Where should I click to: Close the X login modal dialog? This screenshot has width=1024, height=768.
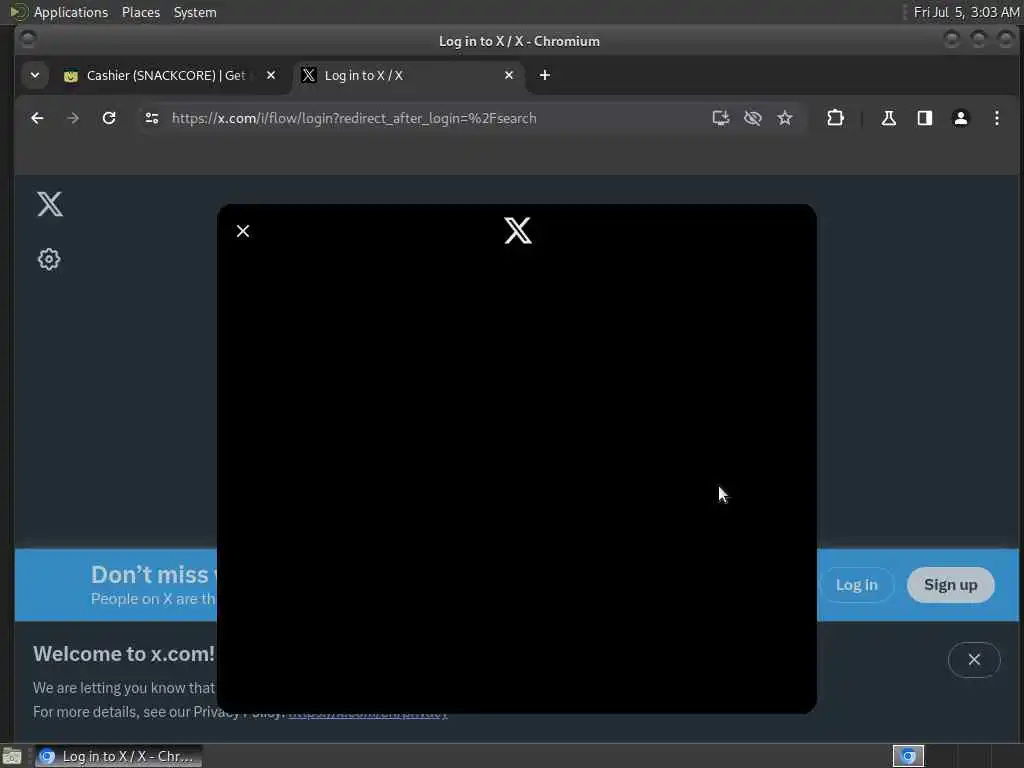click(243, 231)
